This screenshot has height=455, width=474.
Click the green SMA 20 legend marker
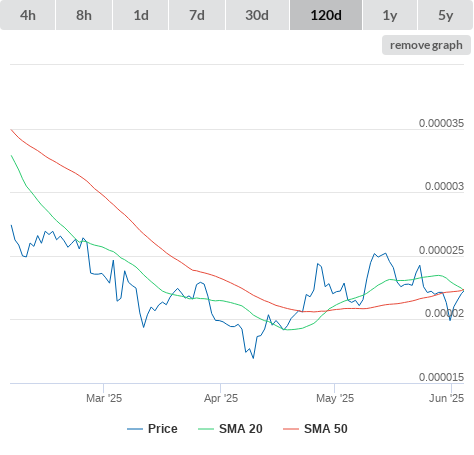click(206, 429)
